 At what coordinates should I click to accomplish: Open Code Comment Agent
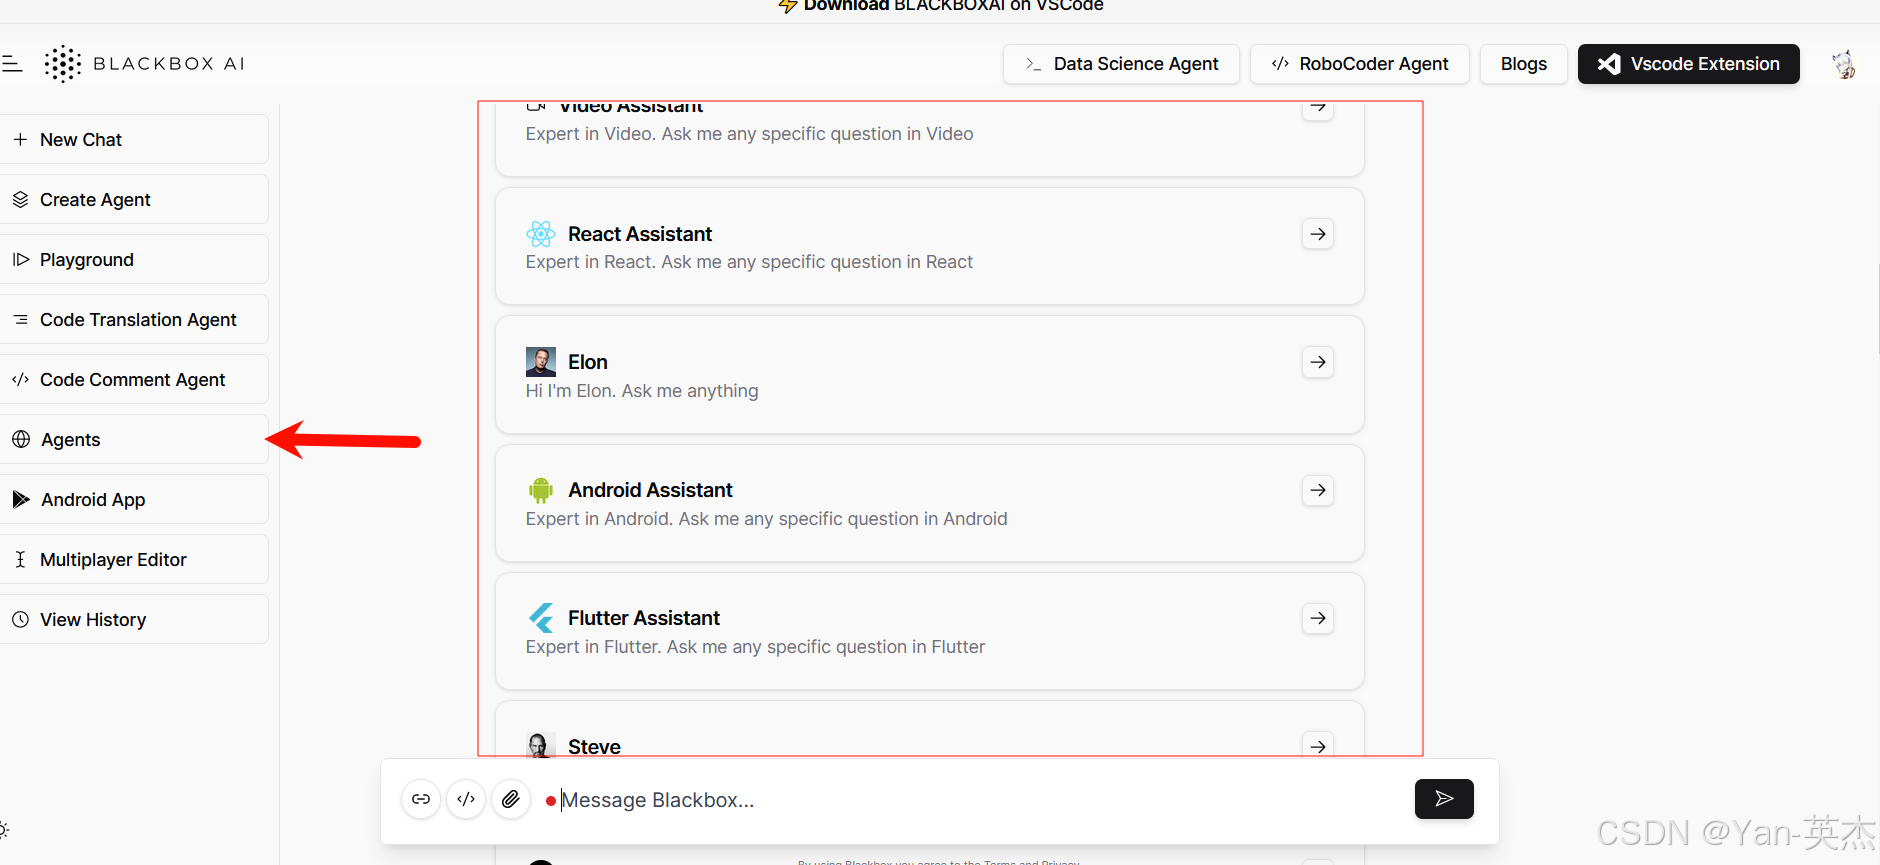(x=134, y=380)
